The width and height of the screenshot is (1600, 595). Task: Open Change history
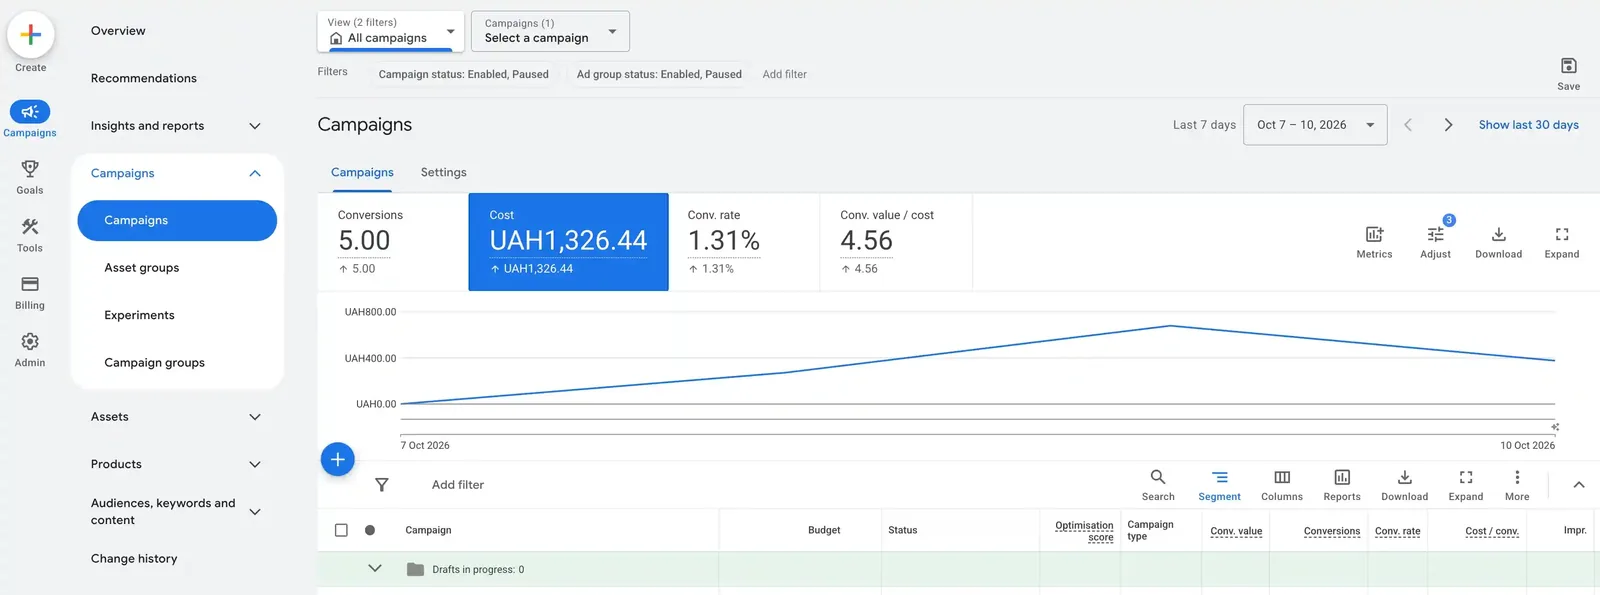pos(134,559)
